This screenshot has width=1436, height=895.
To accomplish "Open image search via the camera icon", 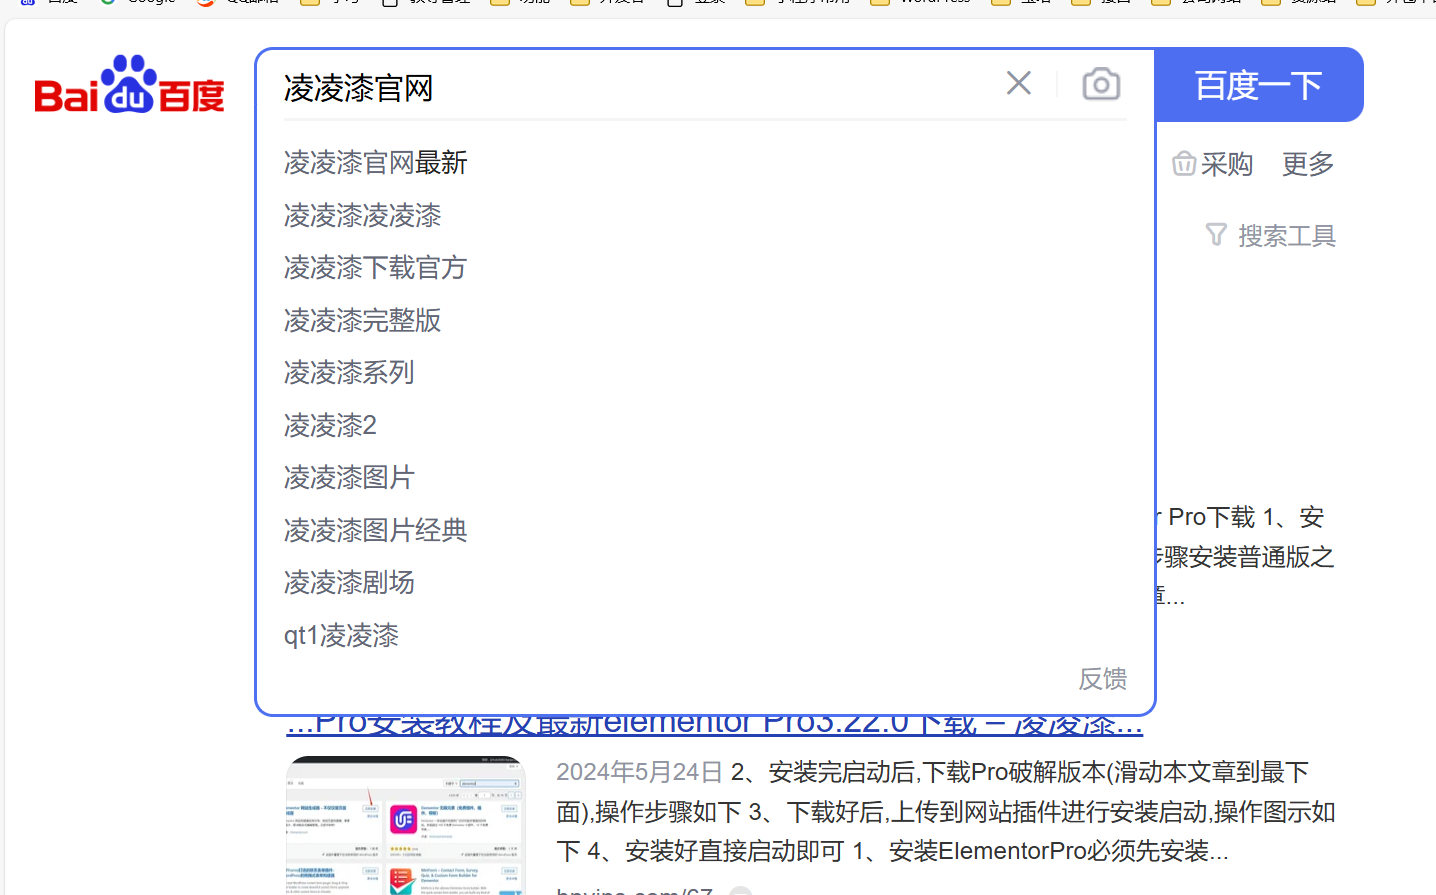I will click(x=1100, y=83).
